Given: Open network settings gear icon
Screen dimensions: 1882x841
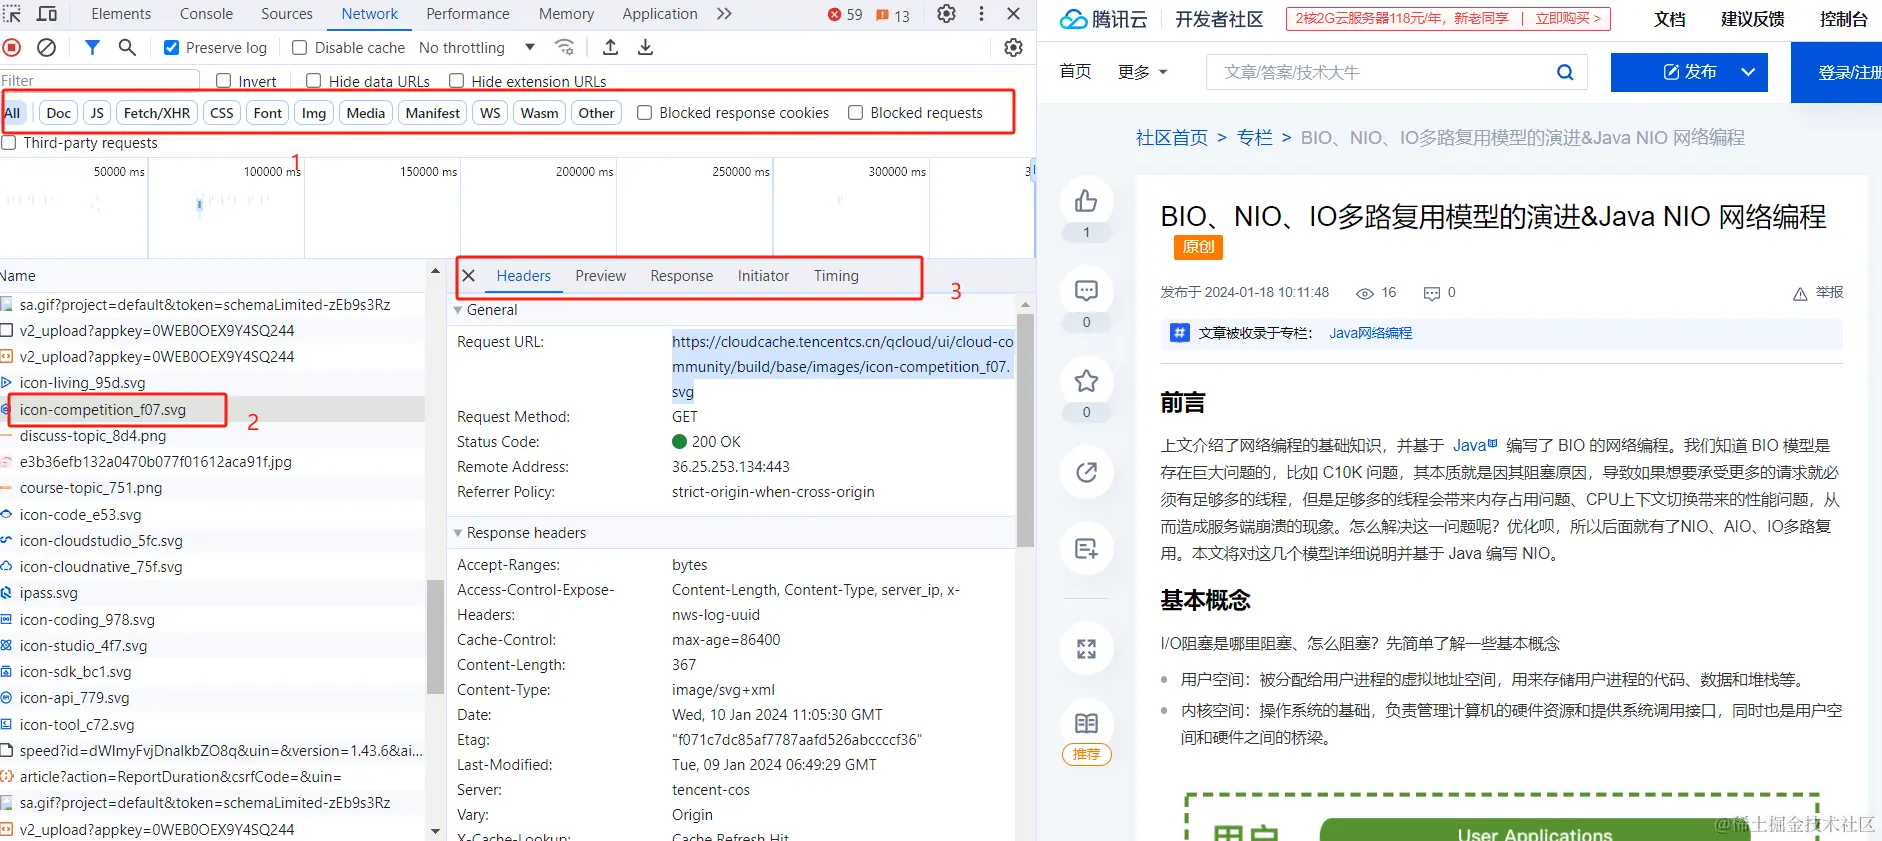Looking at the screenshot, I should (1013, 47).
